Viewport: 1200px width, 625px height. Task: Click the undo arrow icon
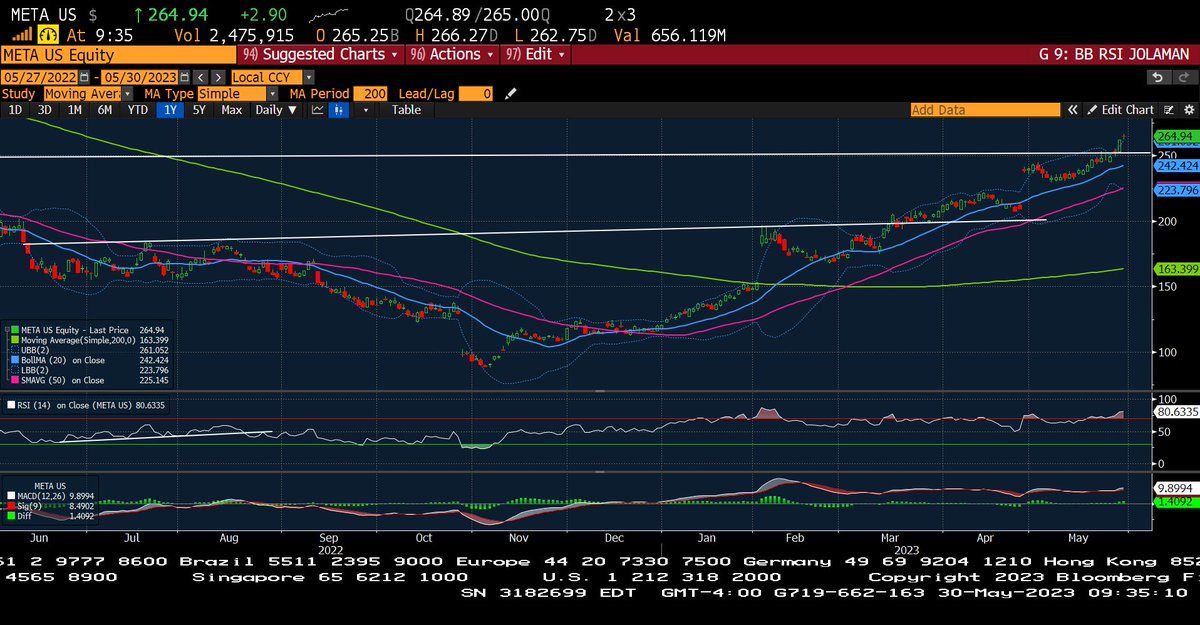[x=1158, y=77]
